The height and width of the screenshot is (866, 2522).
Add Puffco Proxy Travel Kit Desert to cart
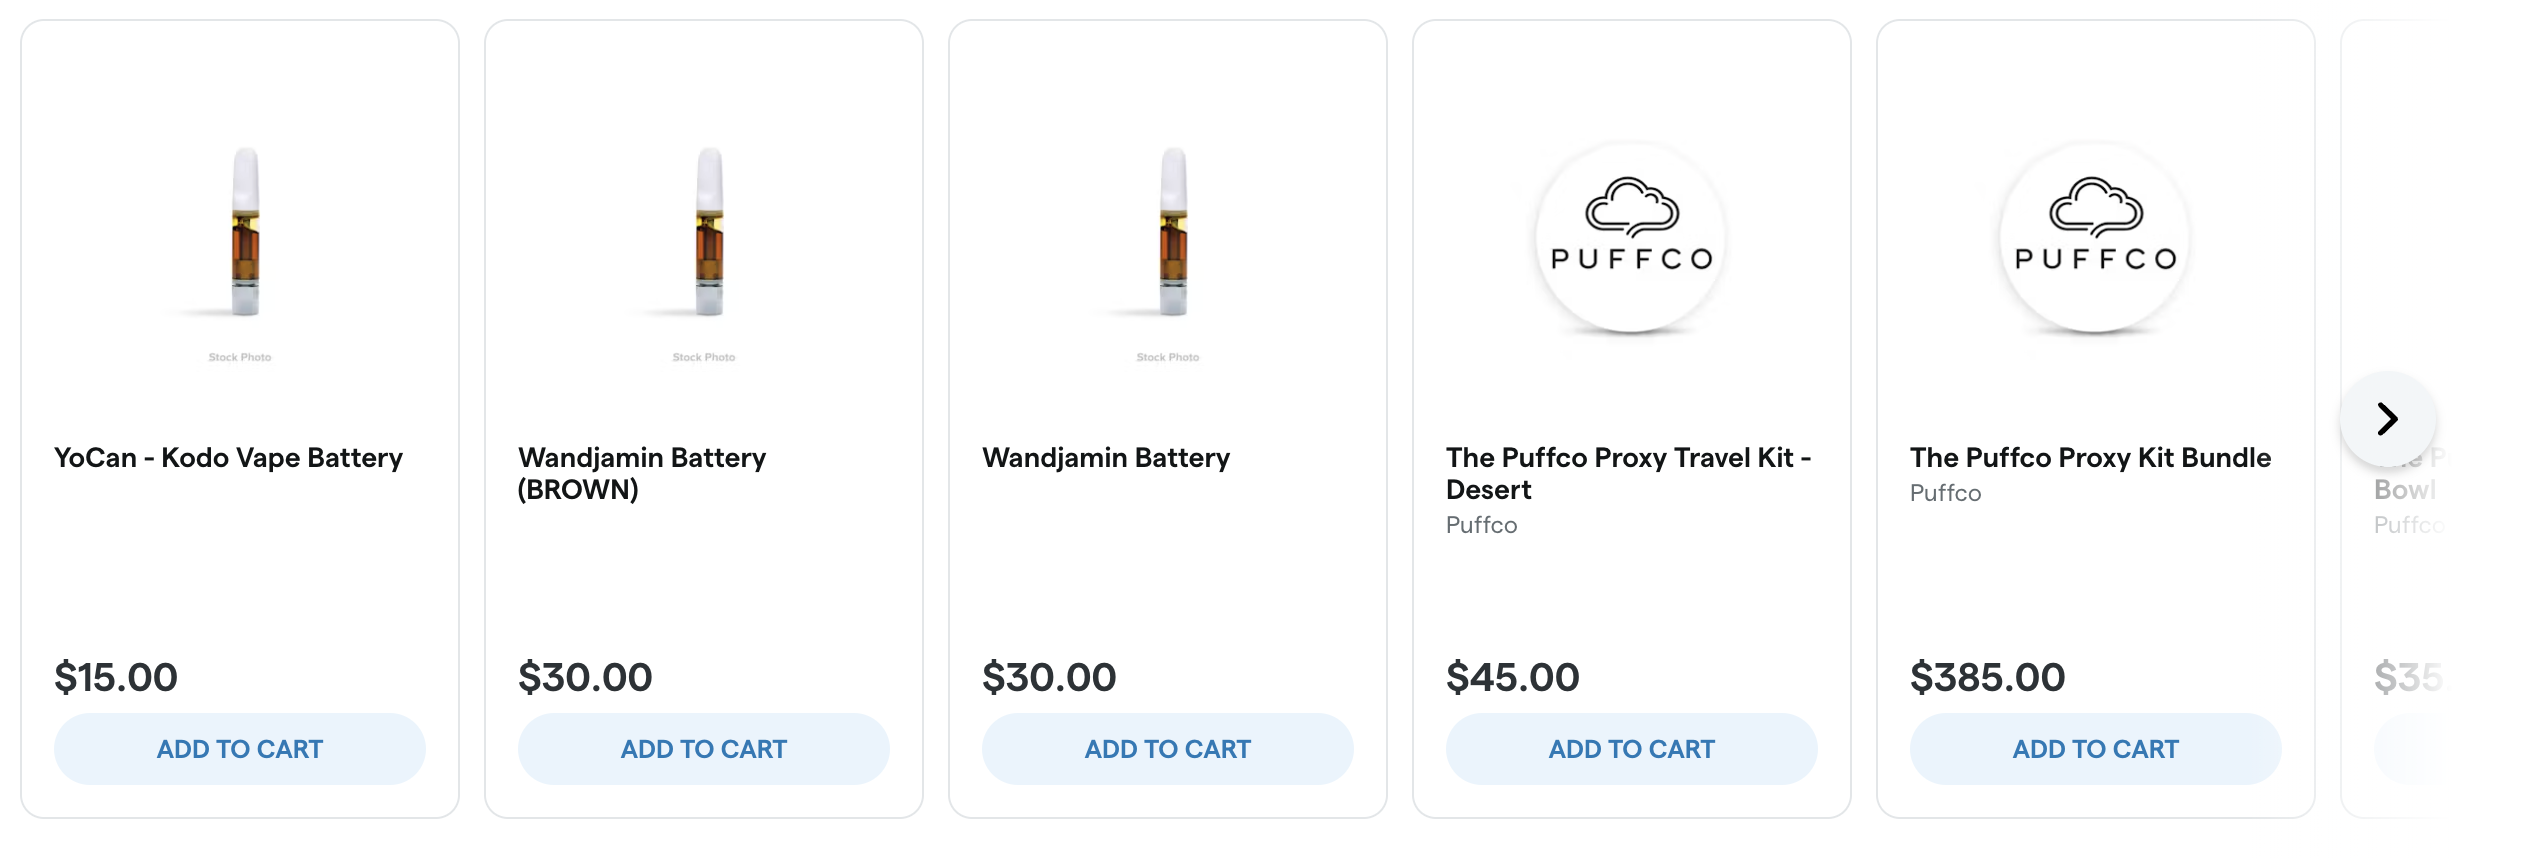(1632, 749)
